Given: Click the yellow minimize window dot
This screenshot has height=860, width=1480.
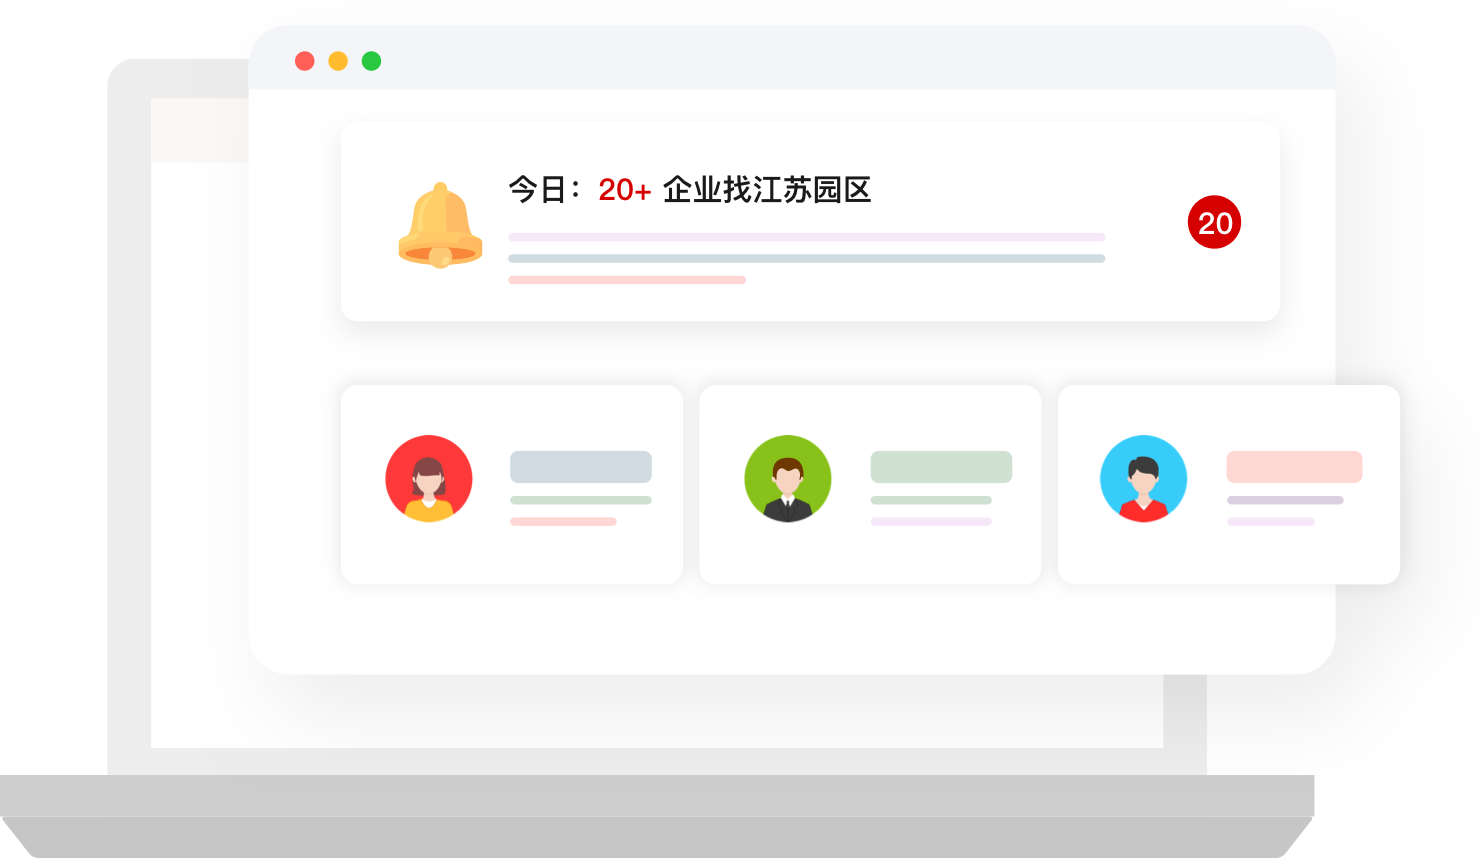Looking at the screenshot, I should point(338,61).
